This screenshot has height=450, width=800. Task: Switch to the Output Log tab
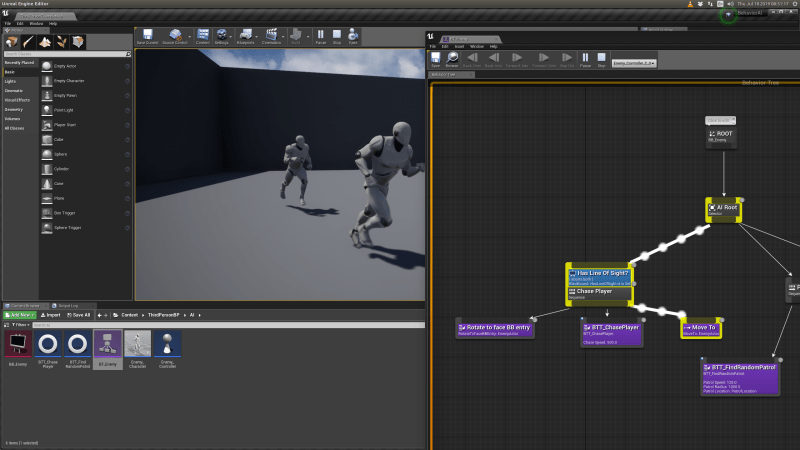click(x=65, y=305)
